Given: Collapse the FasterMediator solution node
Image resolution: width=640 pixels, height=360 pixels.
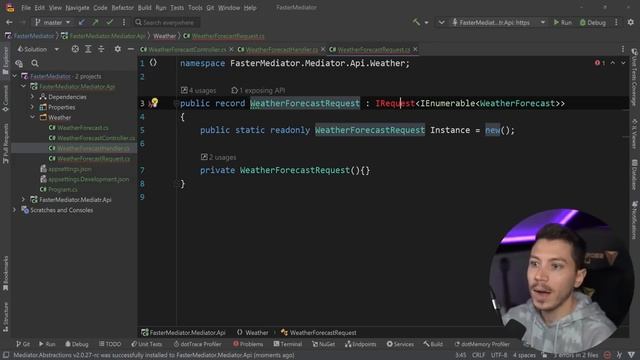Looking at the screenshot, I should [15, 76].
